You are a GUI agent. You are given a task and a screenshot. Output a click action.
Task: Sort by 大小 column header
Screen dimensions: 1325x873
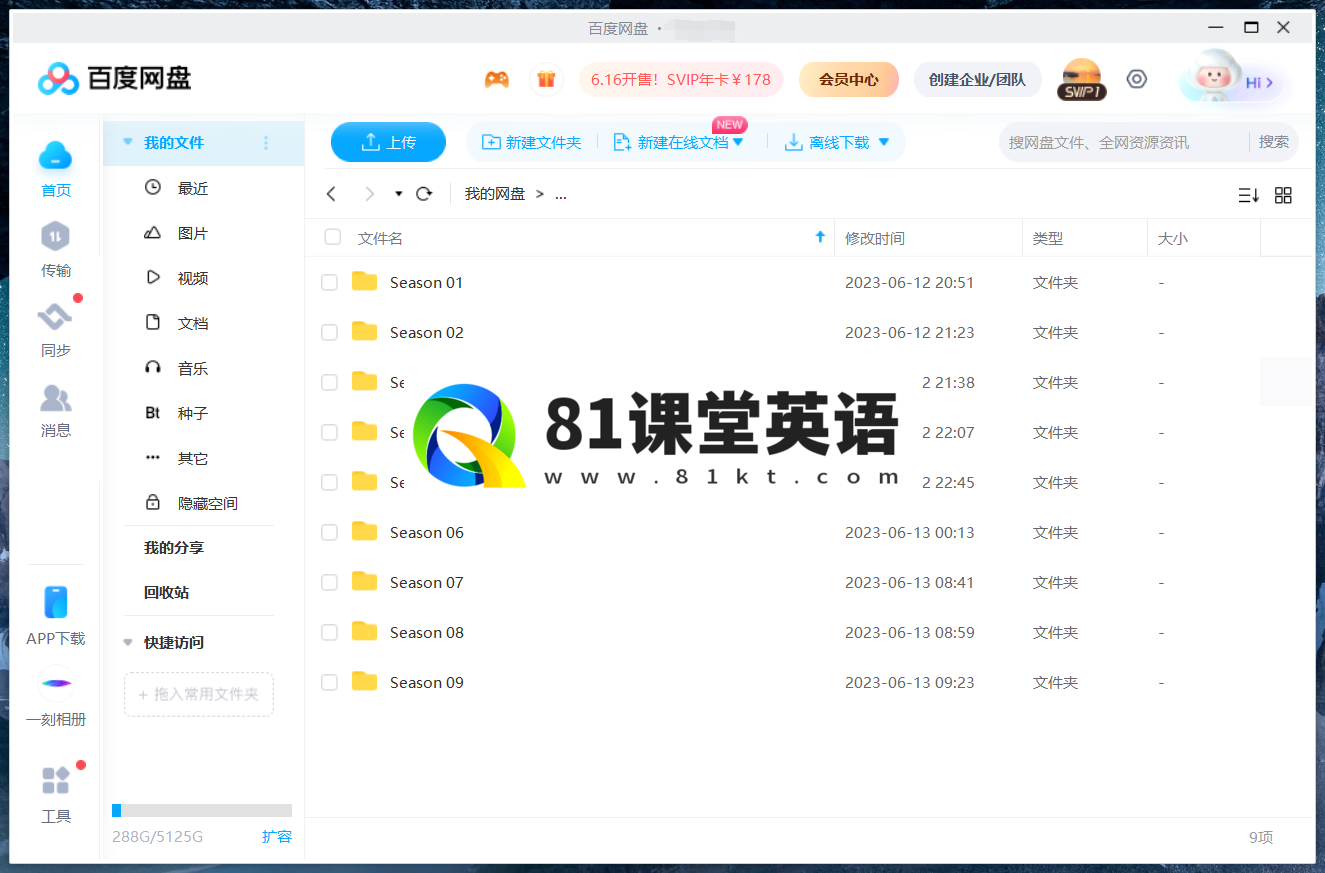tap(1173, 238)
